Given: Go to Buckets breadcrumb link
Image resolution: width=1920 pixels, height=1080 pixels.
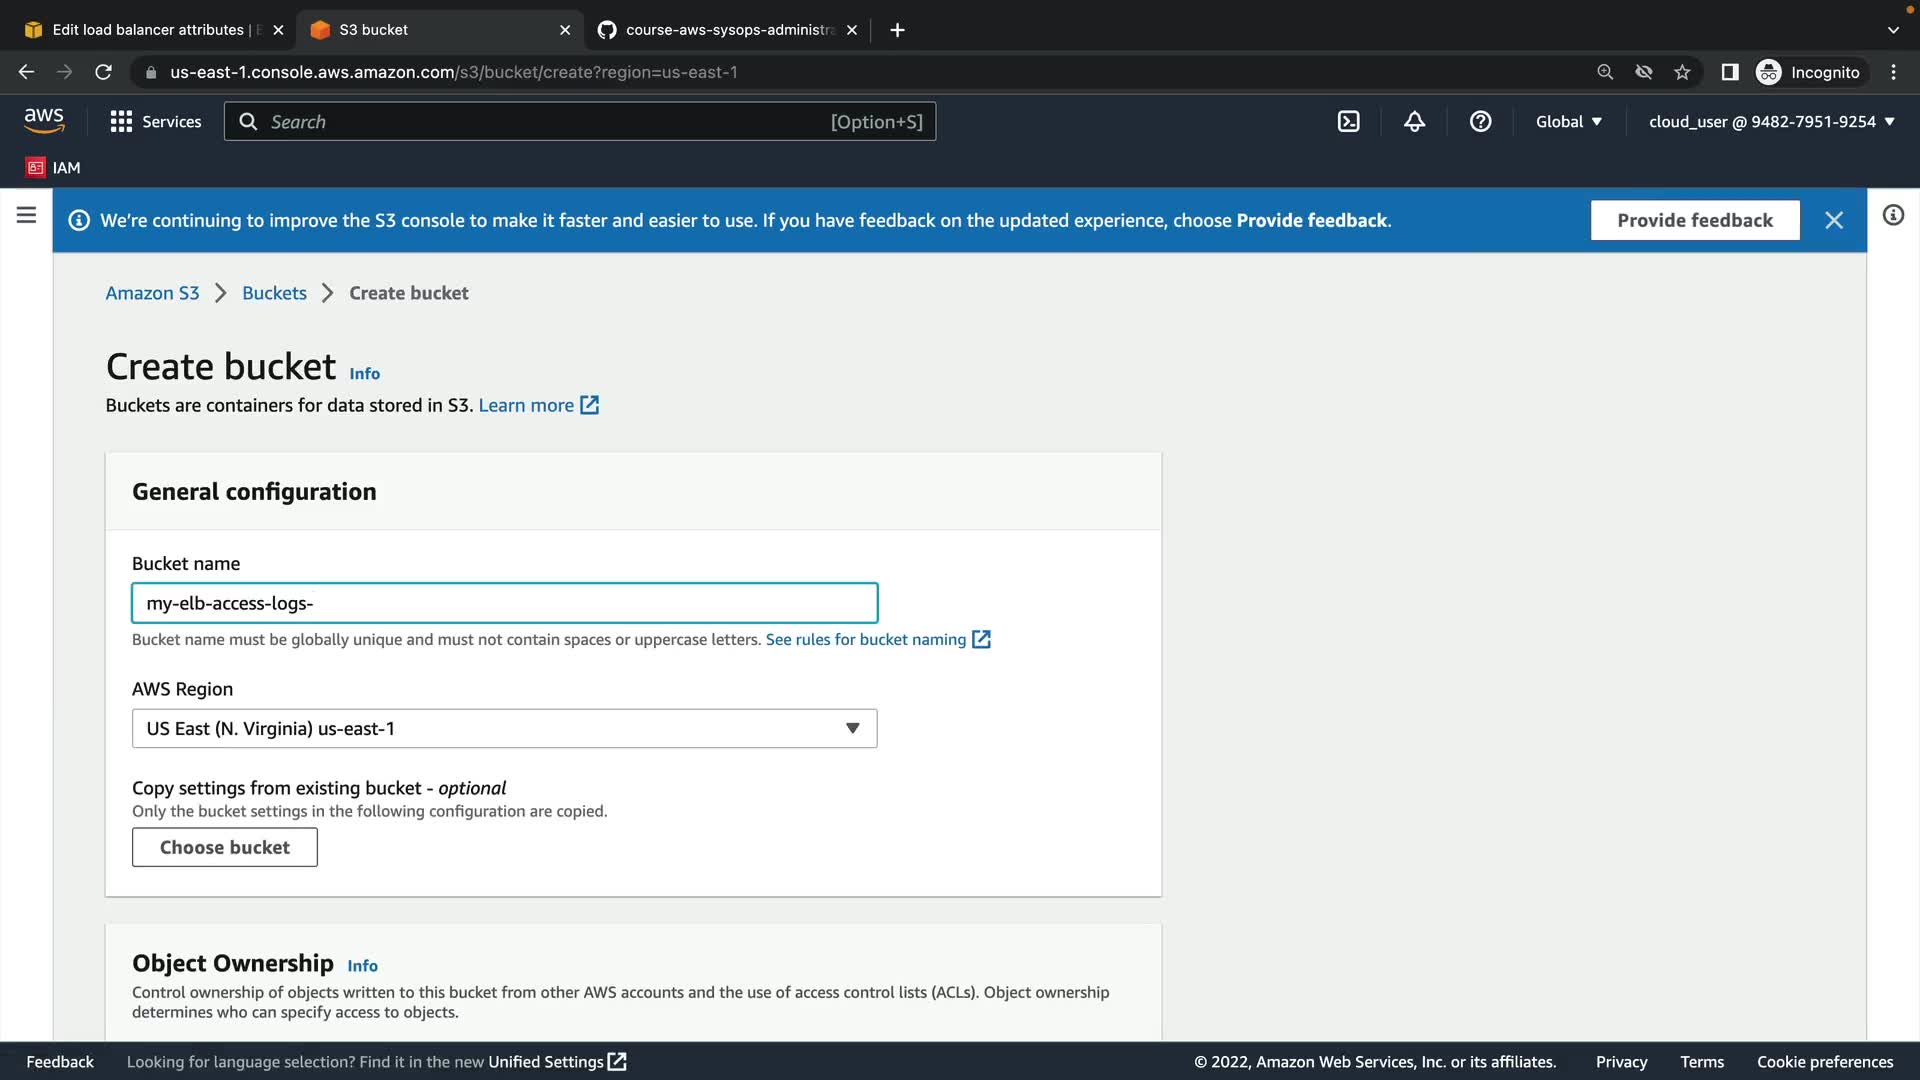Looking at the screenshot, I should (x=274, y=293).
